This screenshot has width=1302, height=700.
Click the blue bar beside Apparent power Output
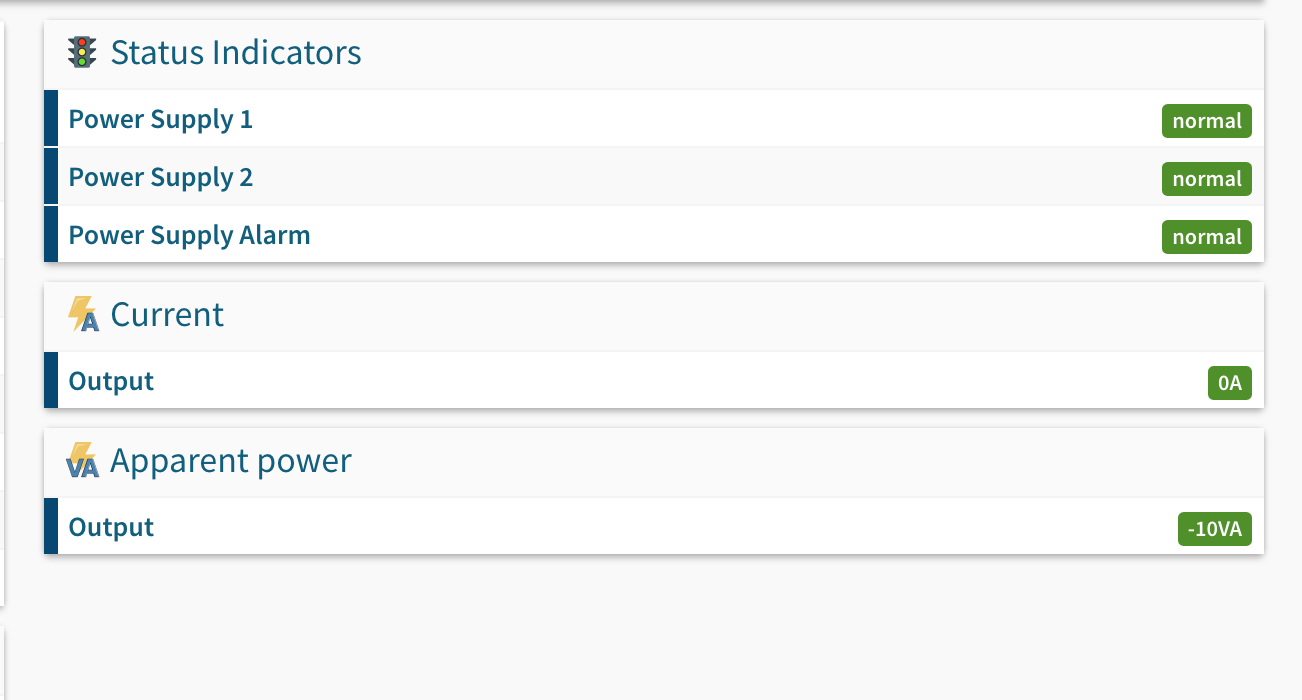point(51,526)
